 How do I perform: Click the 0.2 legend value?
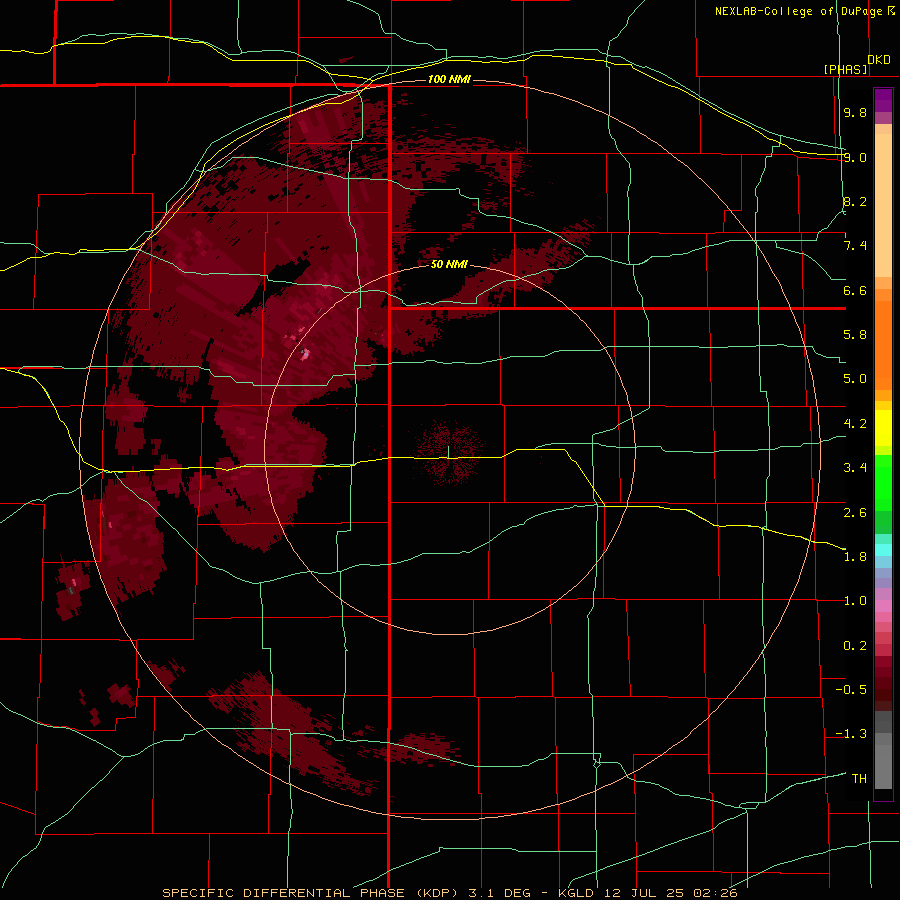point(855,646)
